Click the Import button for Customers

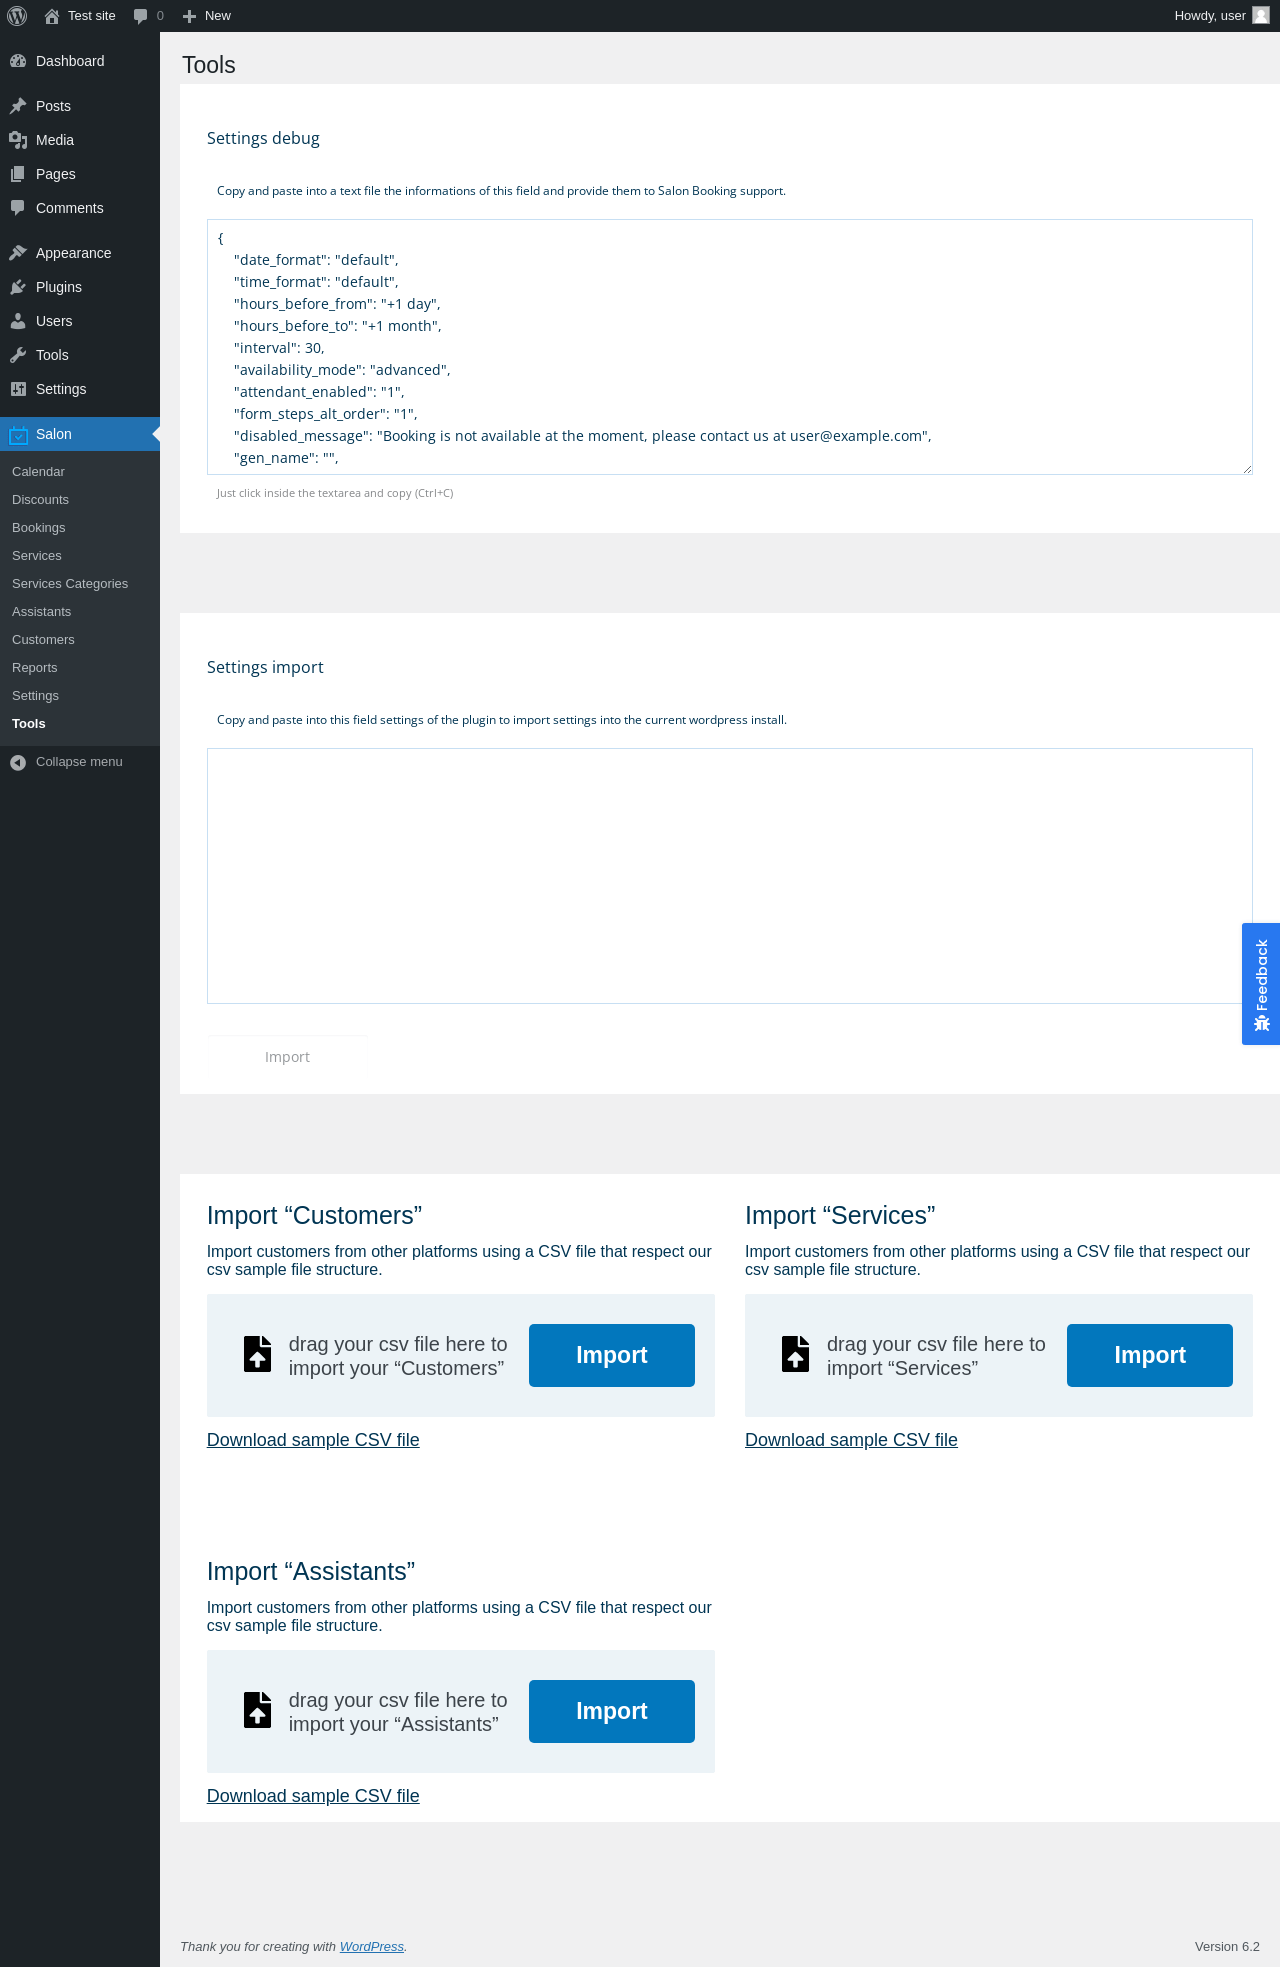tap(612, 1355)
